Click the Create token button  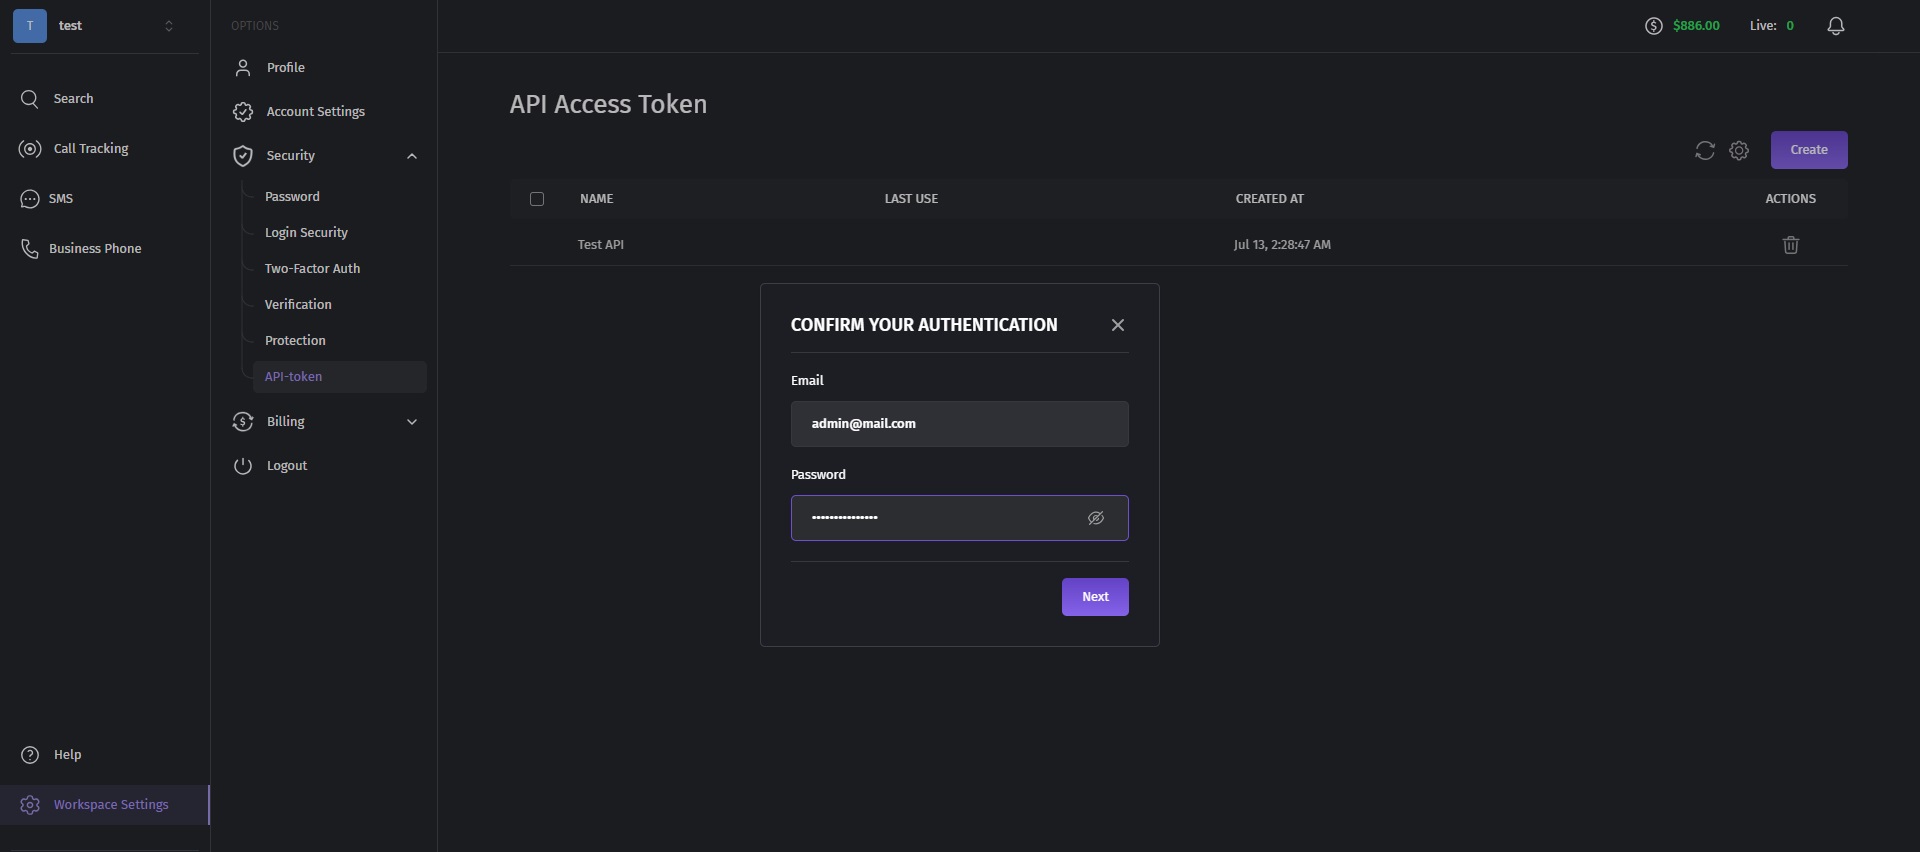(x=1809, y=150)
